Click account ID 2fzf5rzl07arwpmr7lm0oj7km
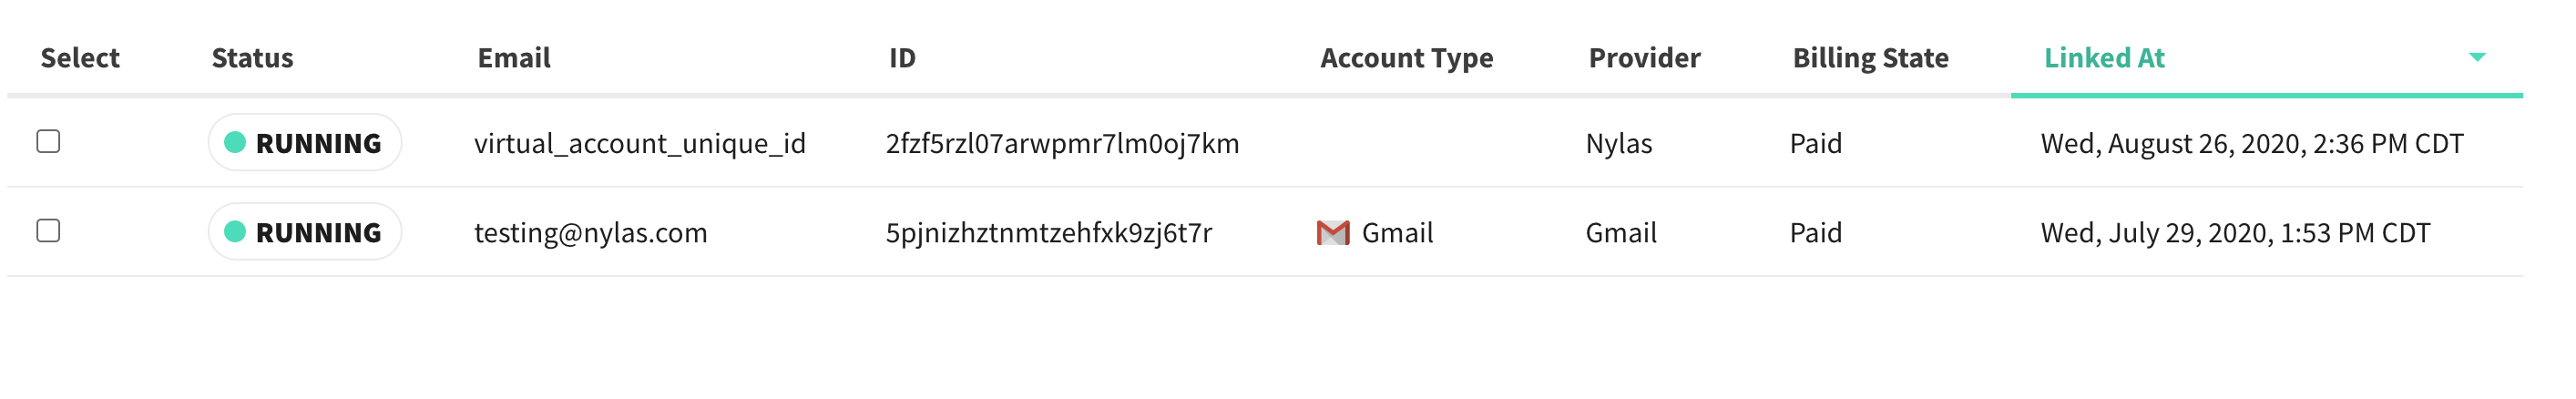The width and height of the screenshot is (2576, 399). [x=1062, y=144]
